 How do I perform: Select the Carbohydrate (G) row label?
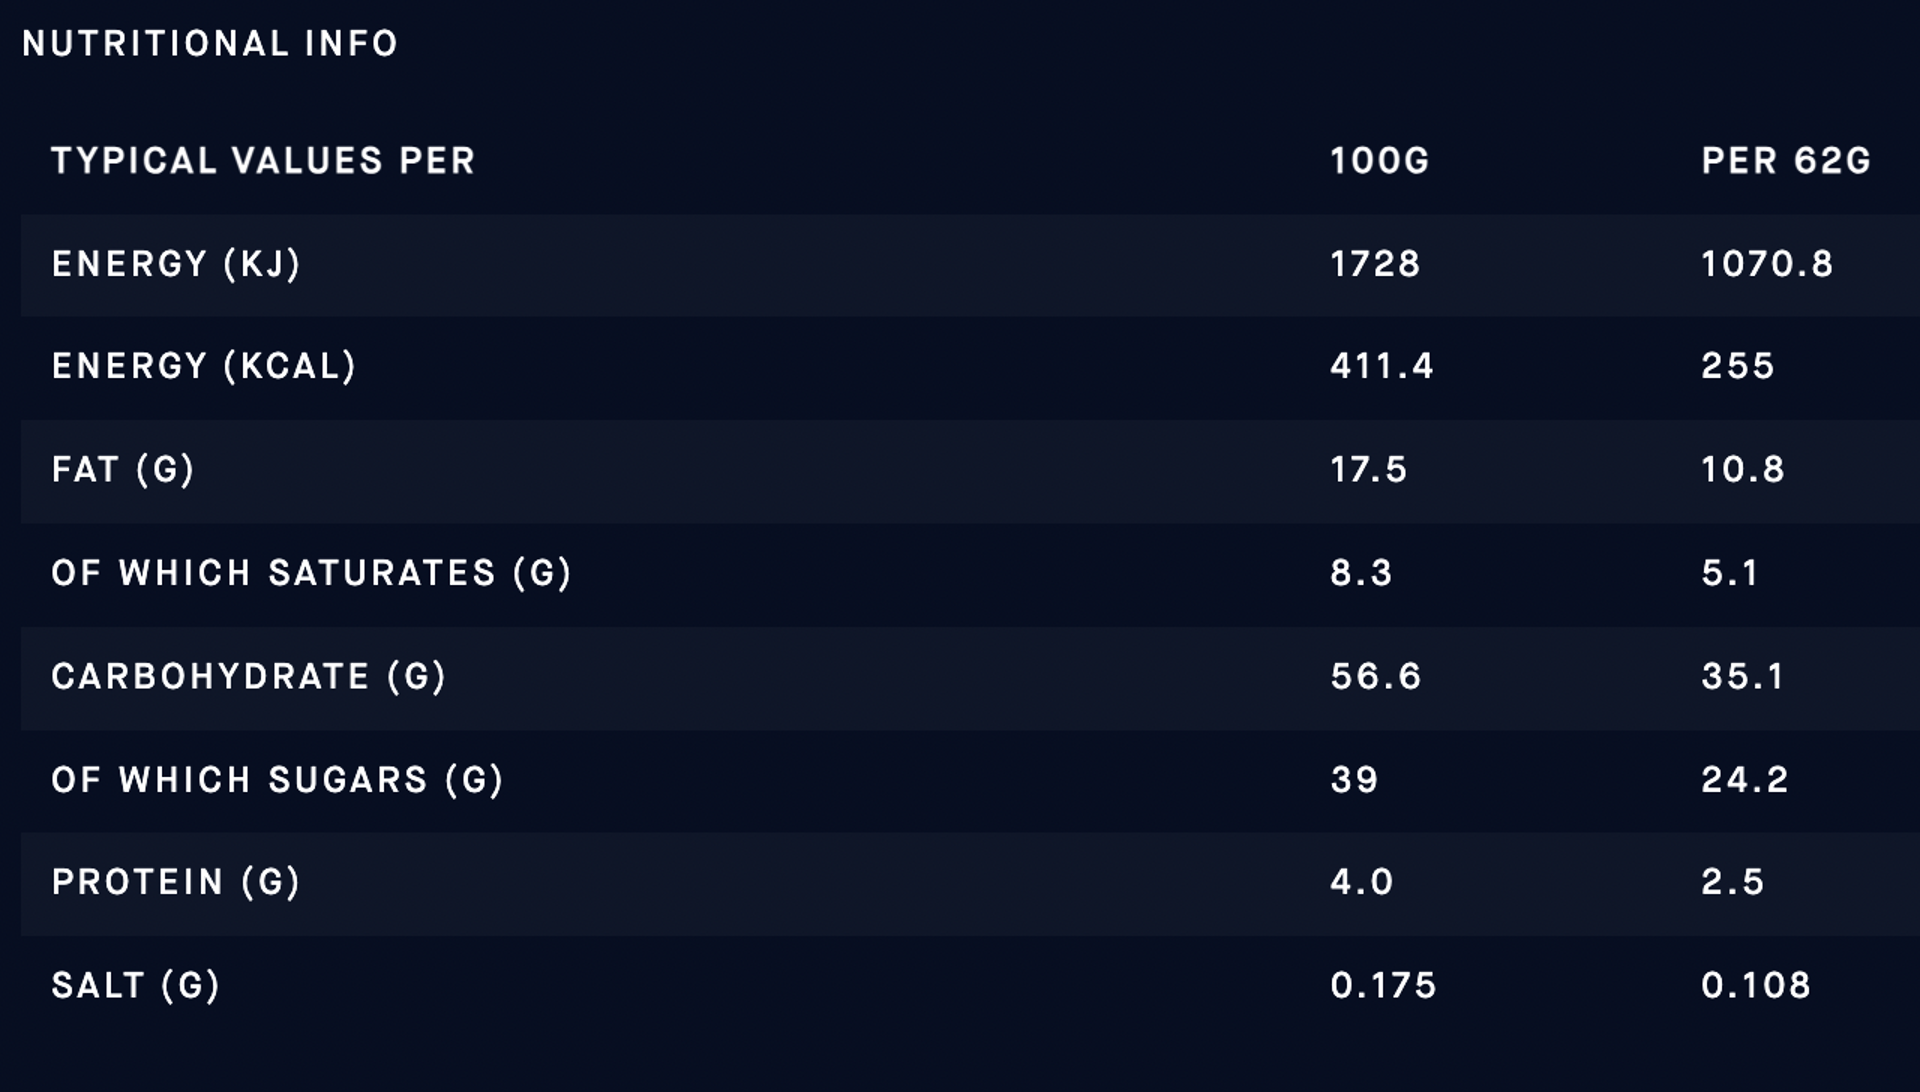pos(248,677)
